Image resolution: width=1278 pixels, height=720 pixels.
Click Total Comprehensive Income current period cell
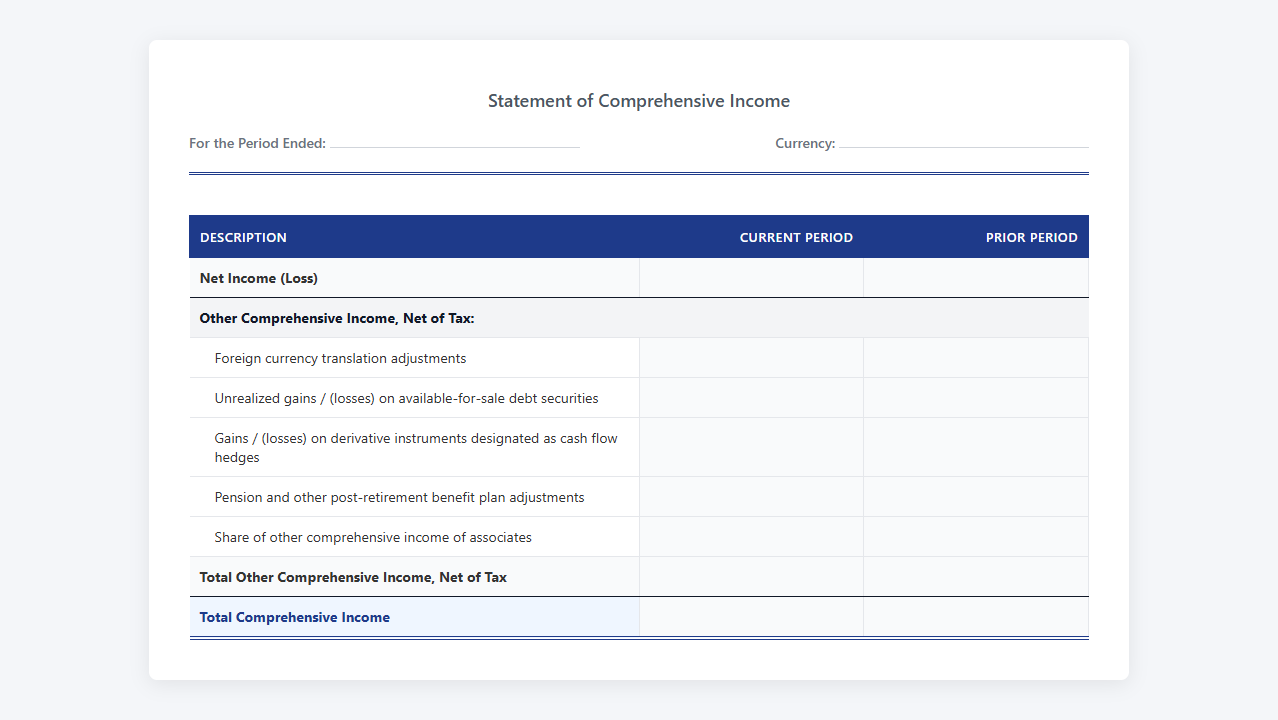tap(752, 617)
